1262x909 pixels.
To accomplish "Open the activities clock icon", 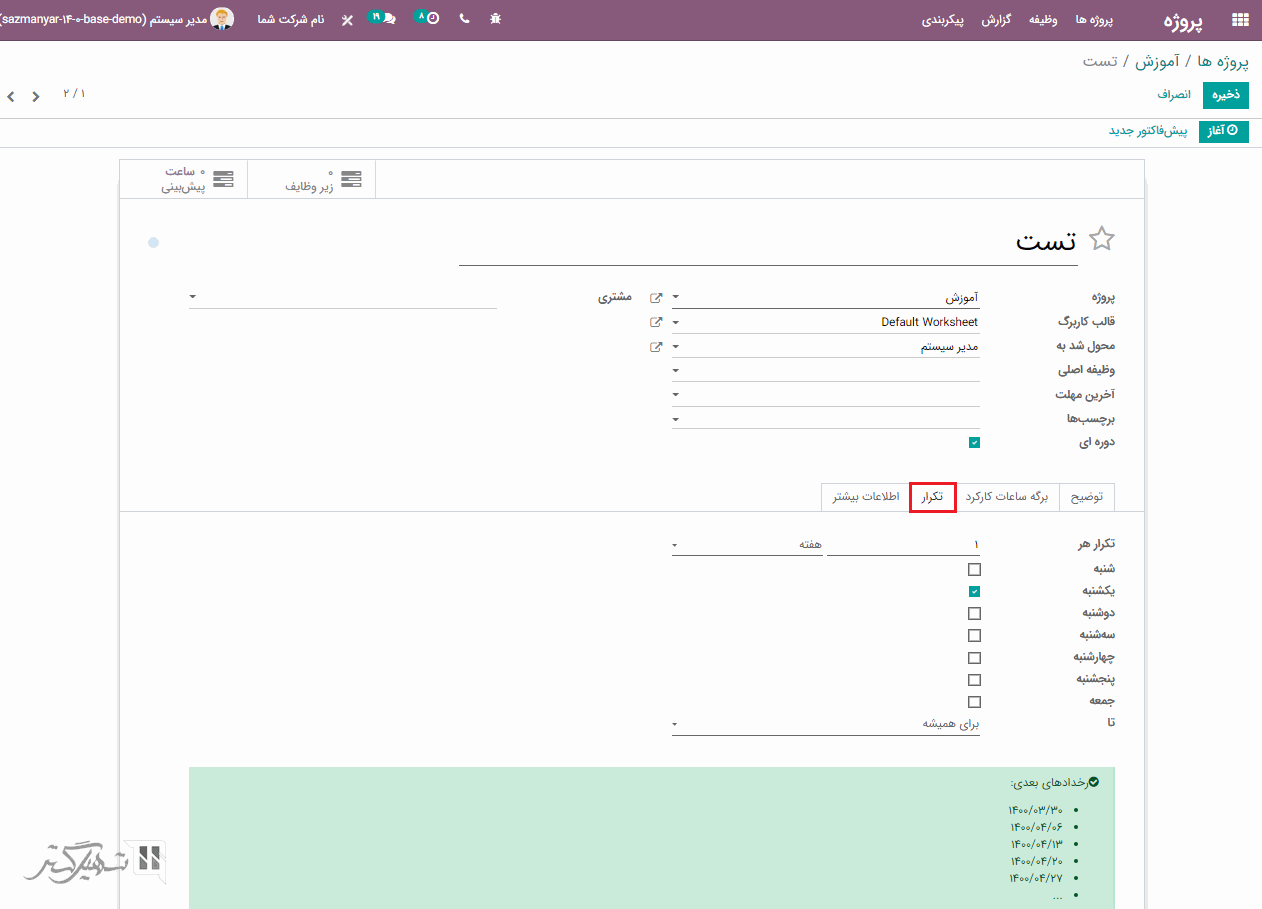I will [428, 18].
